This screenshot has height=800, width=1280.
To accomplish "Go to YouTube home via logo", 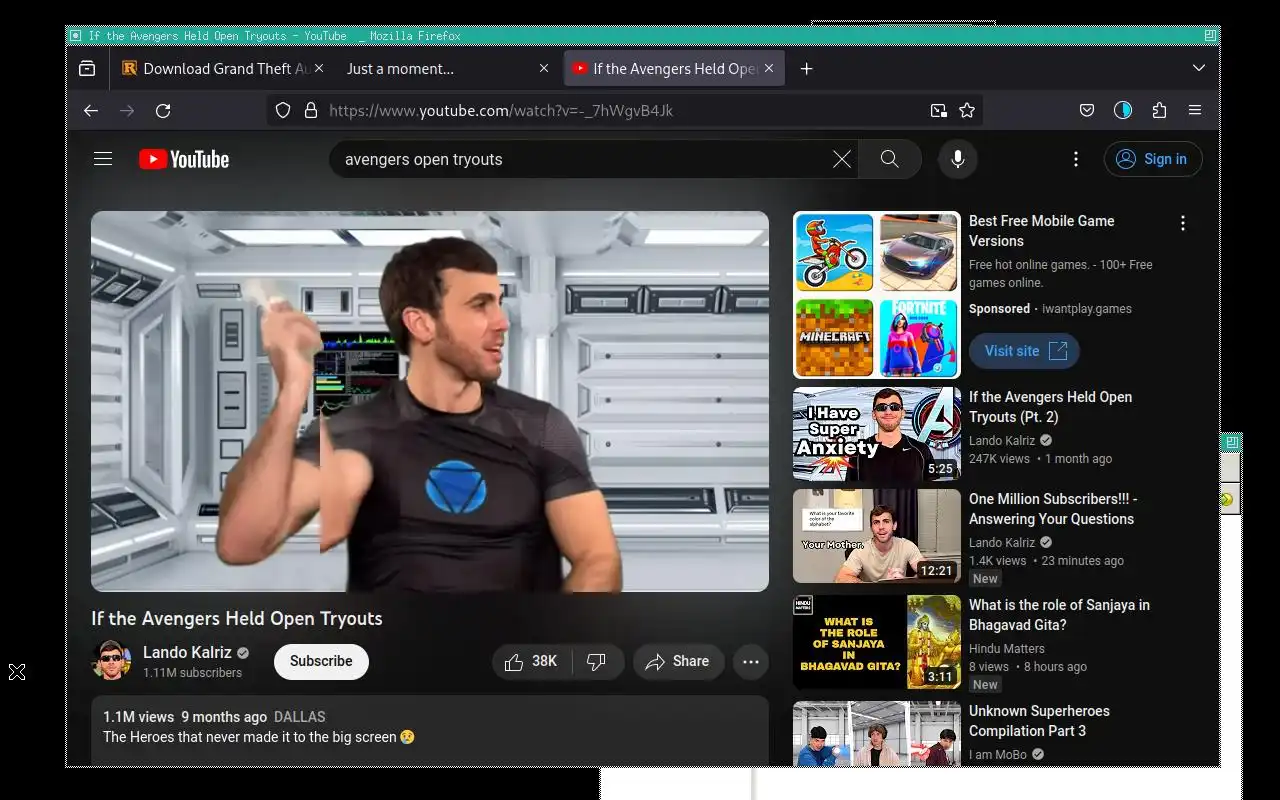I will click(184, 159).
